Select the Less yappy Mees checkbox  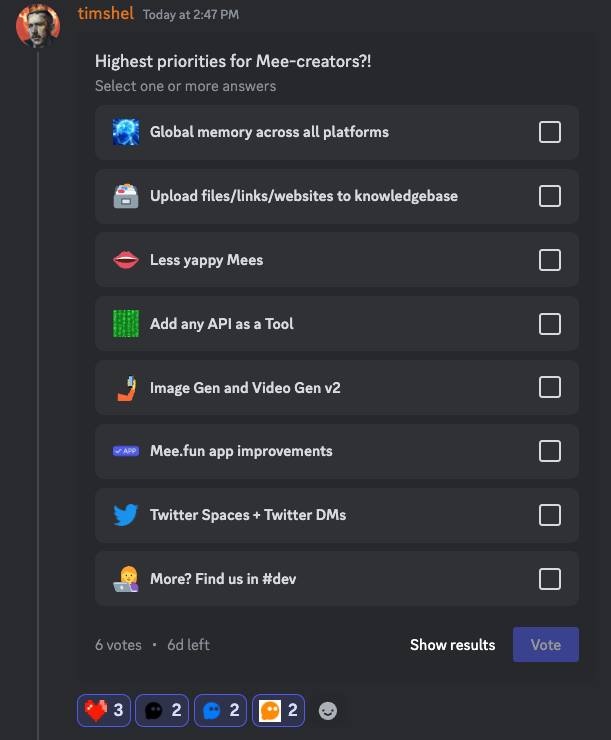550,260
